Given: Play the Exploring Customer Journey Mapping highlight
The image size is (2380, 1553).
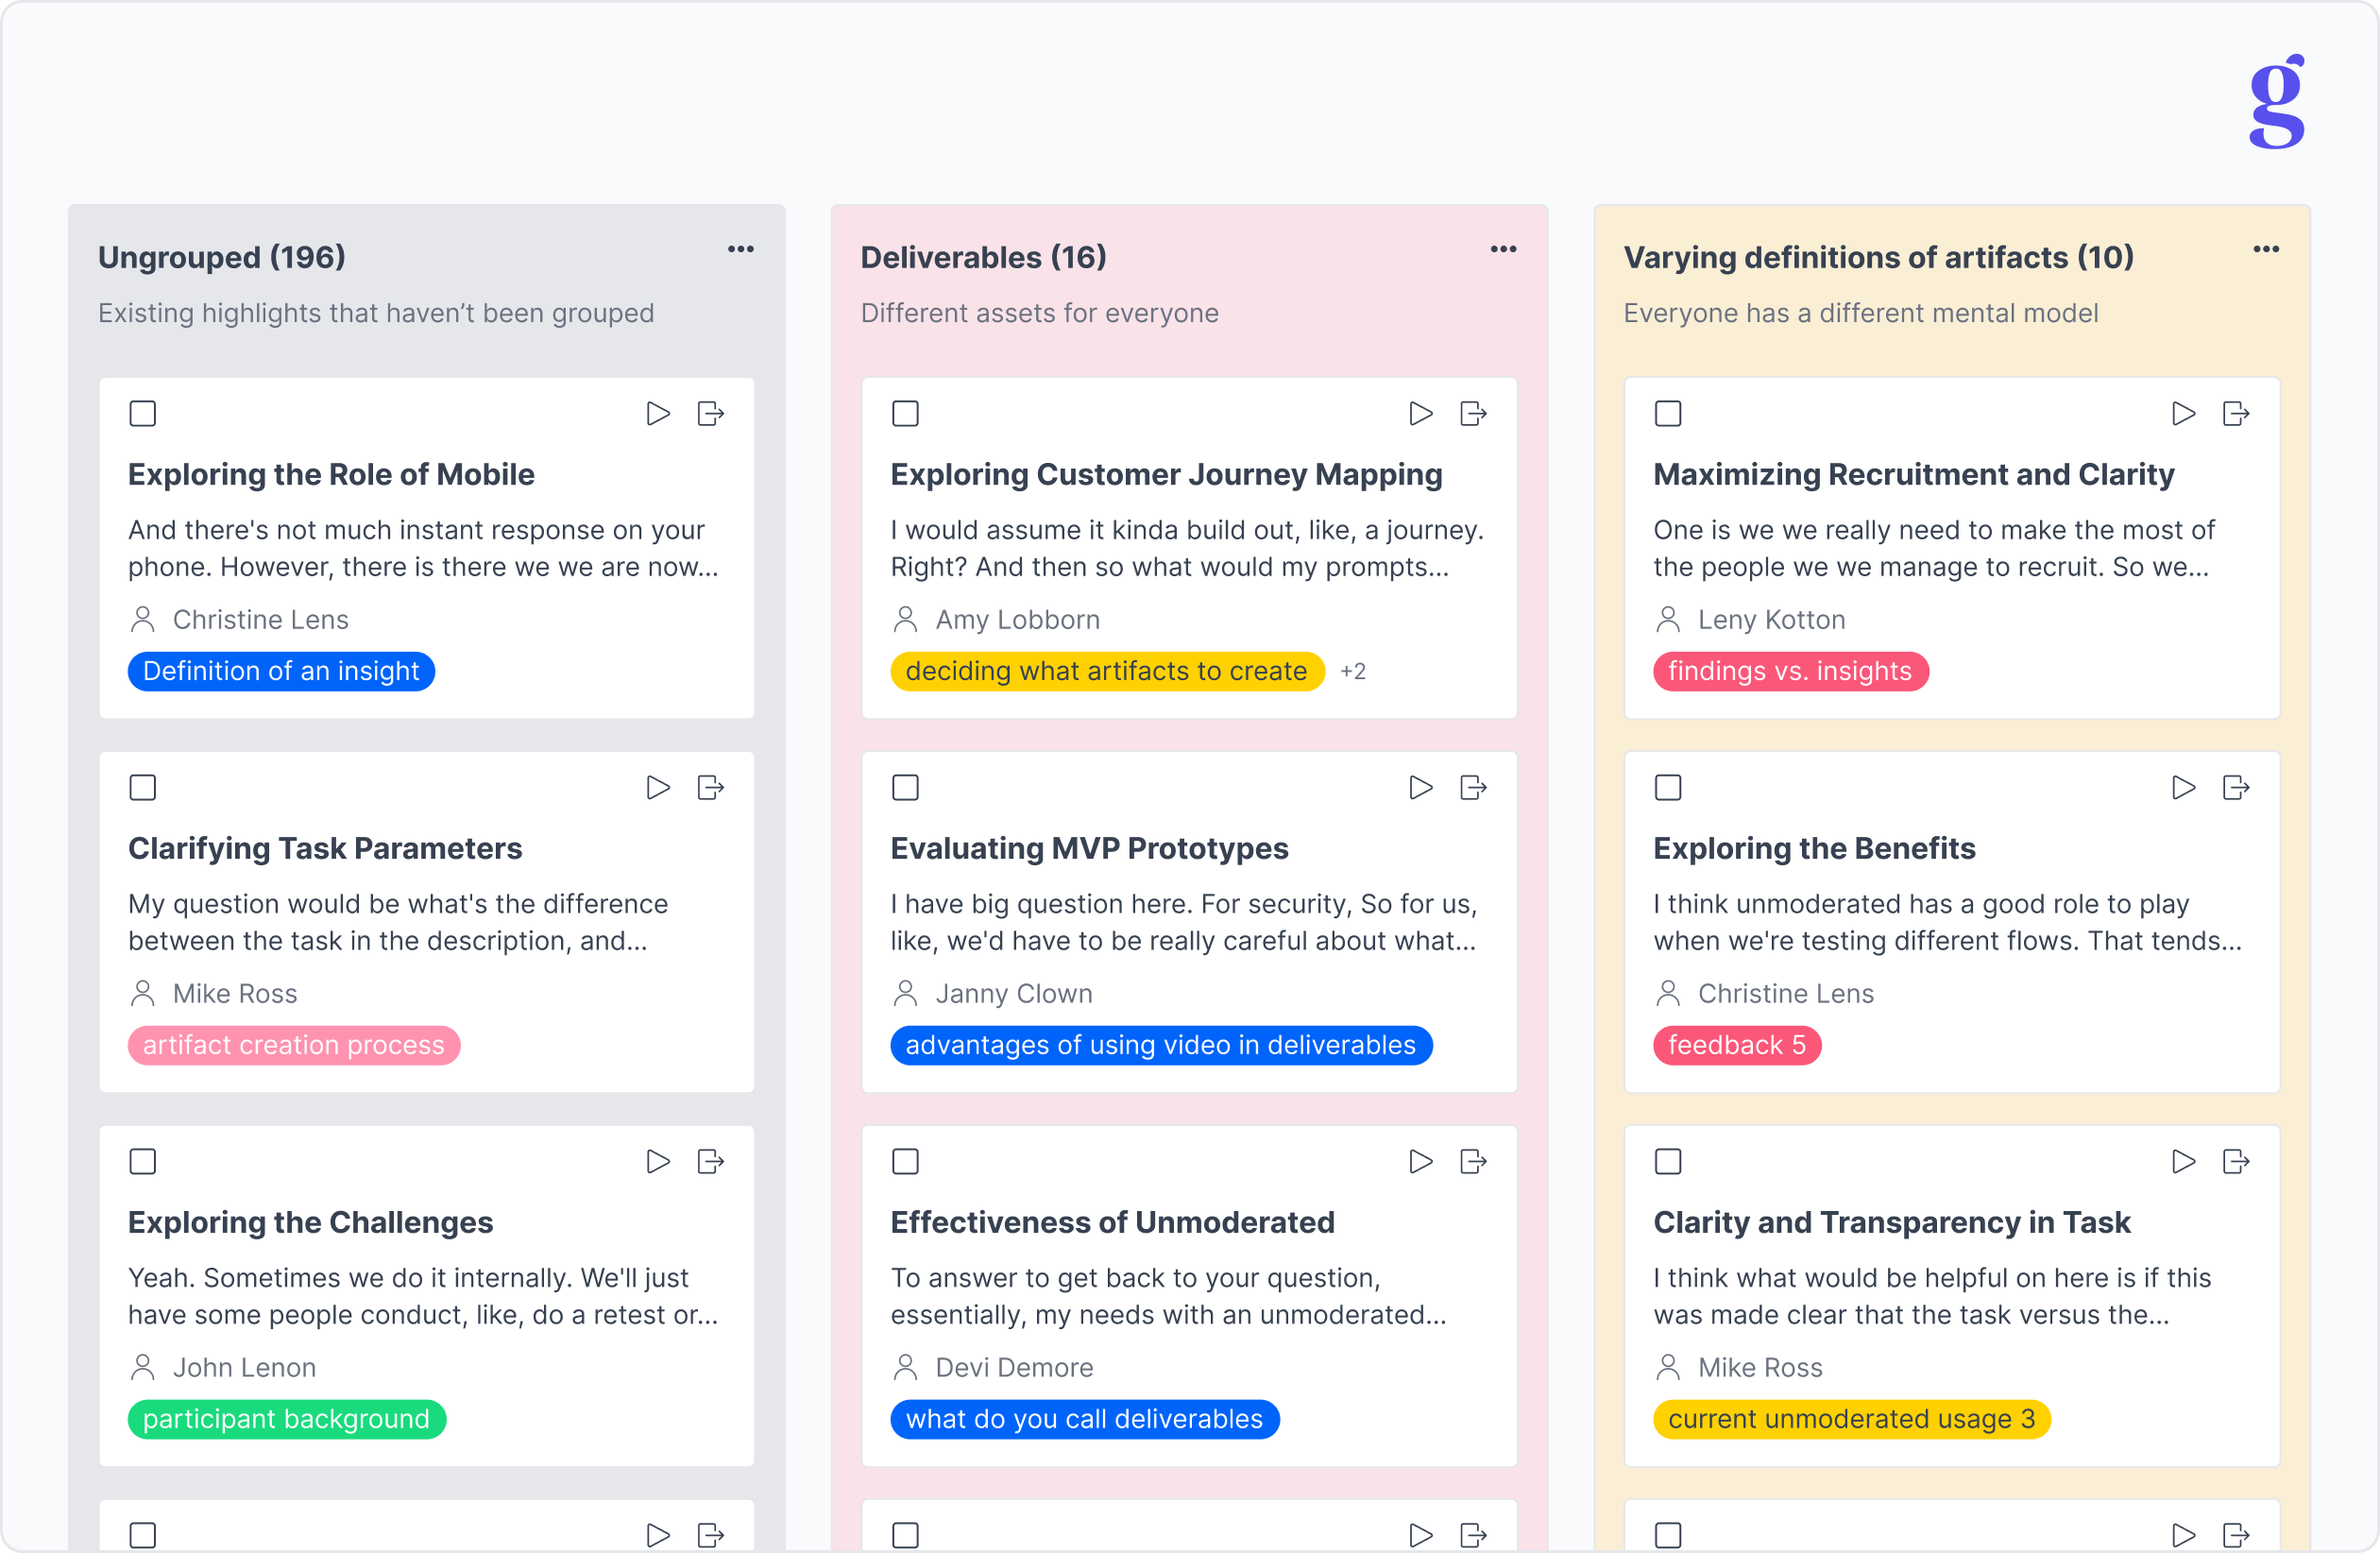Looking at the screenshot, I should (x=1421, y=414).
